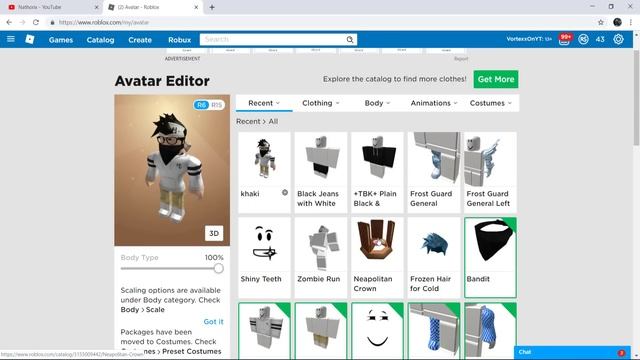Bookmark page with star icon
Screen dimensions: 640x360
tap(601, 22)
